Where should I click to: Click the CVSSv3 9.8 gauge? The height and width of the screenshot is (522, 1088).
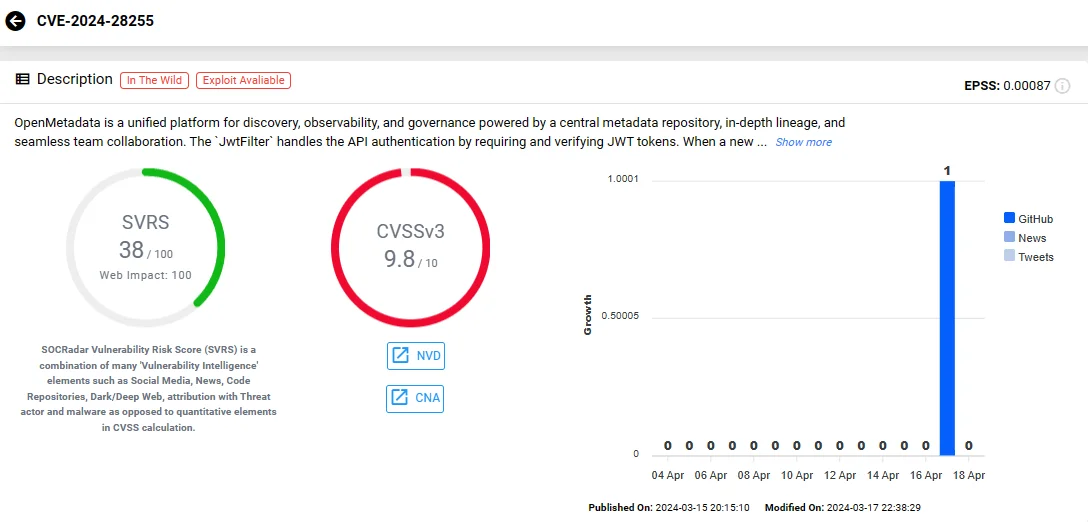(x=410, y=247)
